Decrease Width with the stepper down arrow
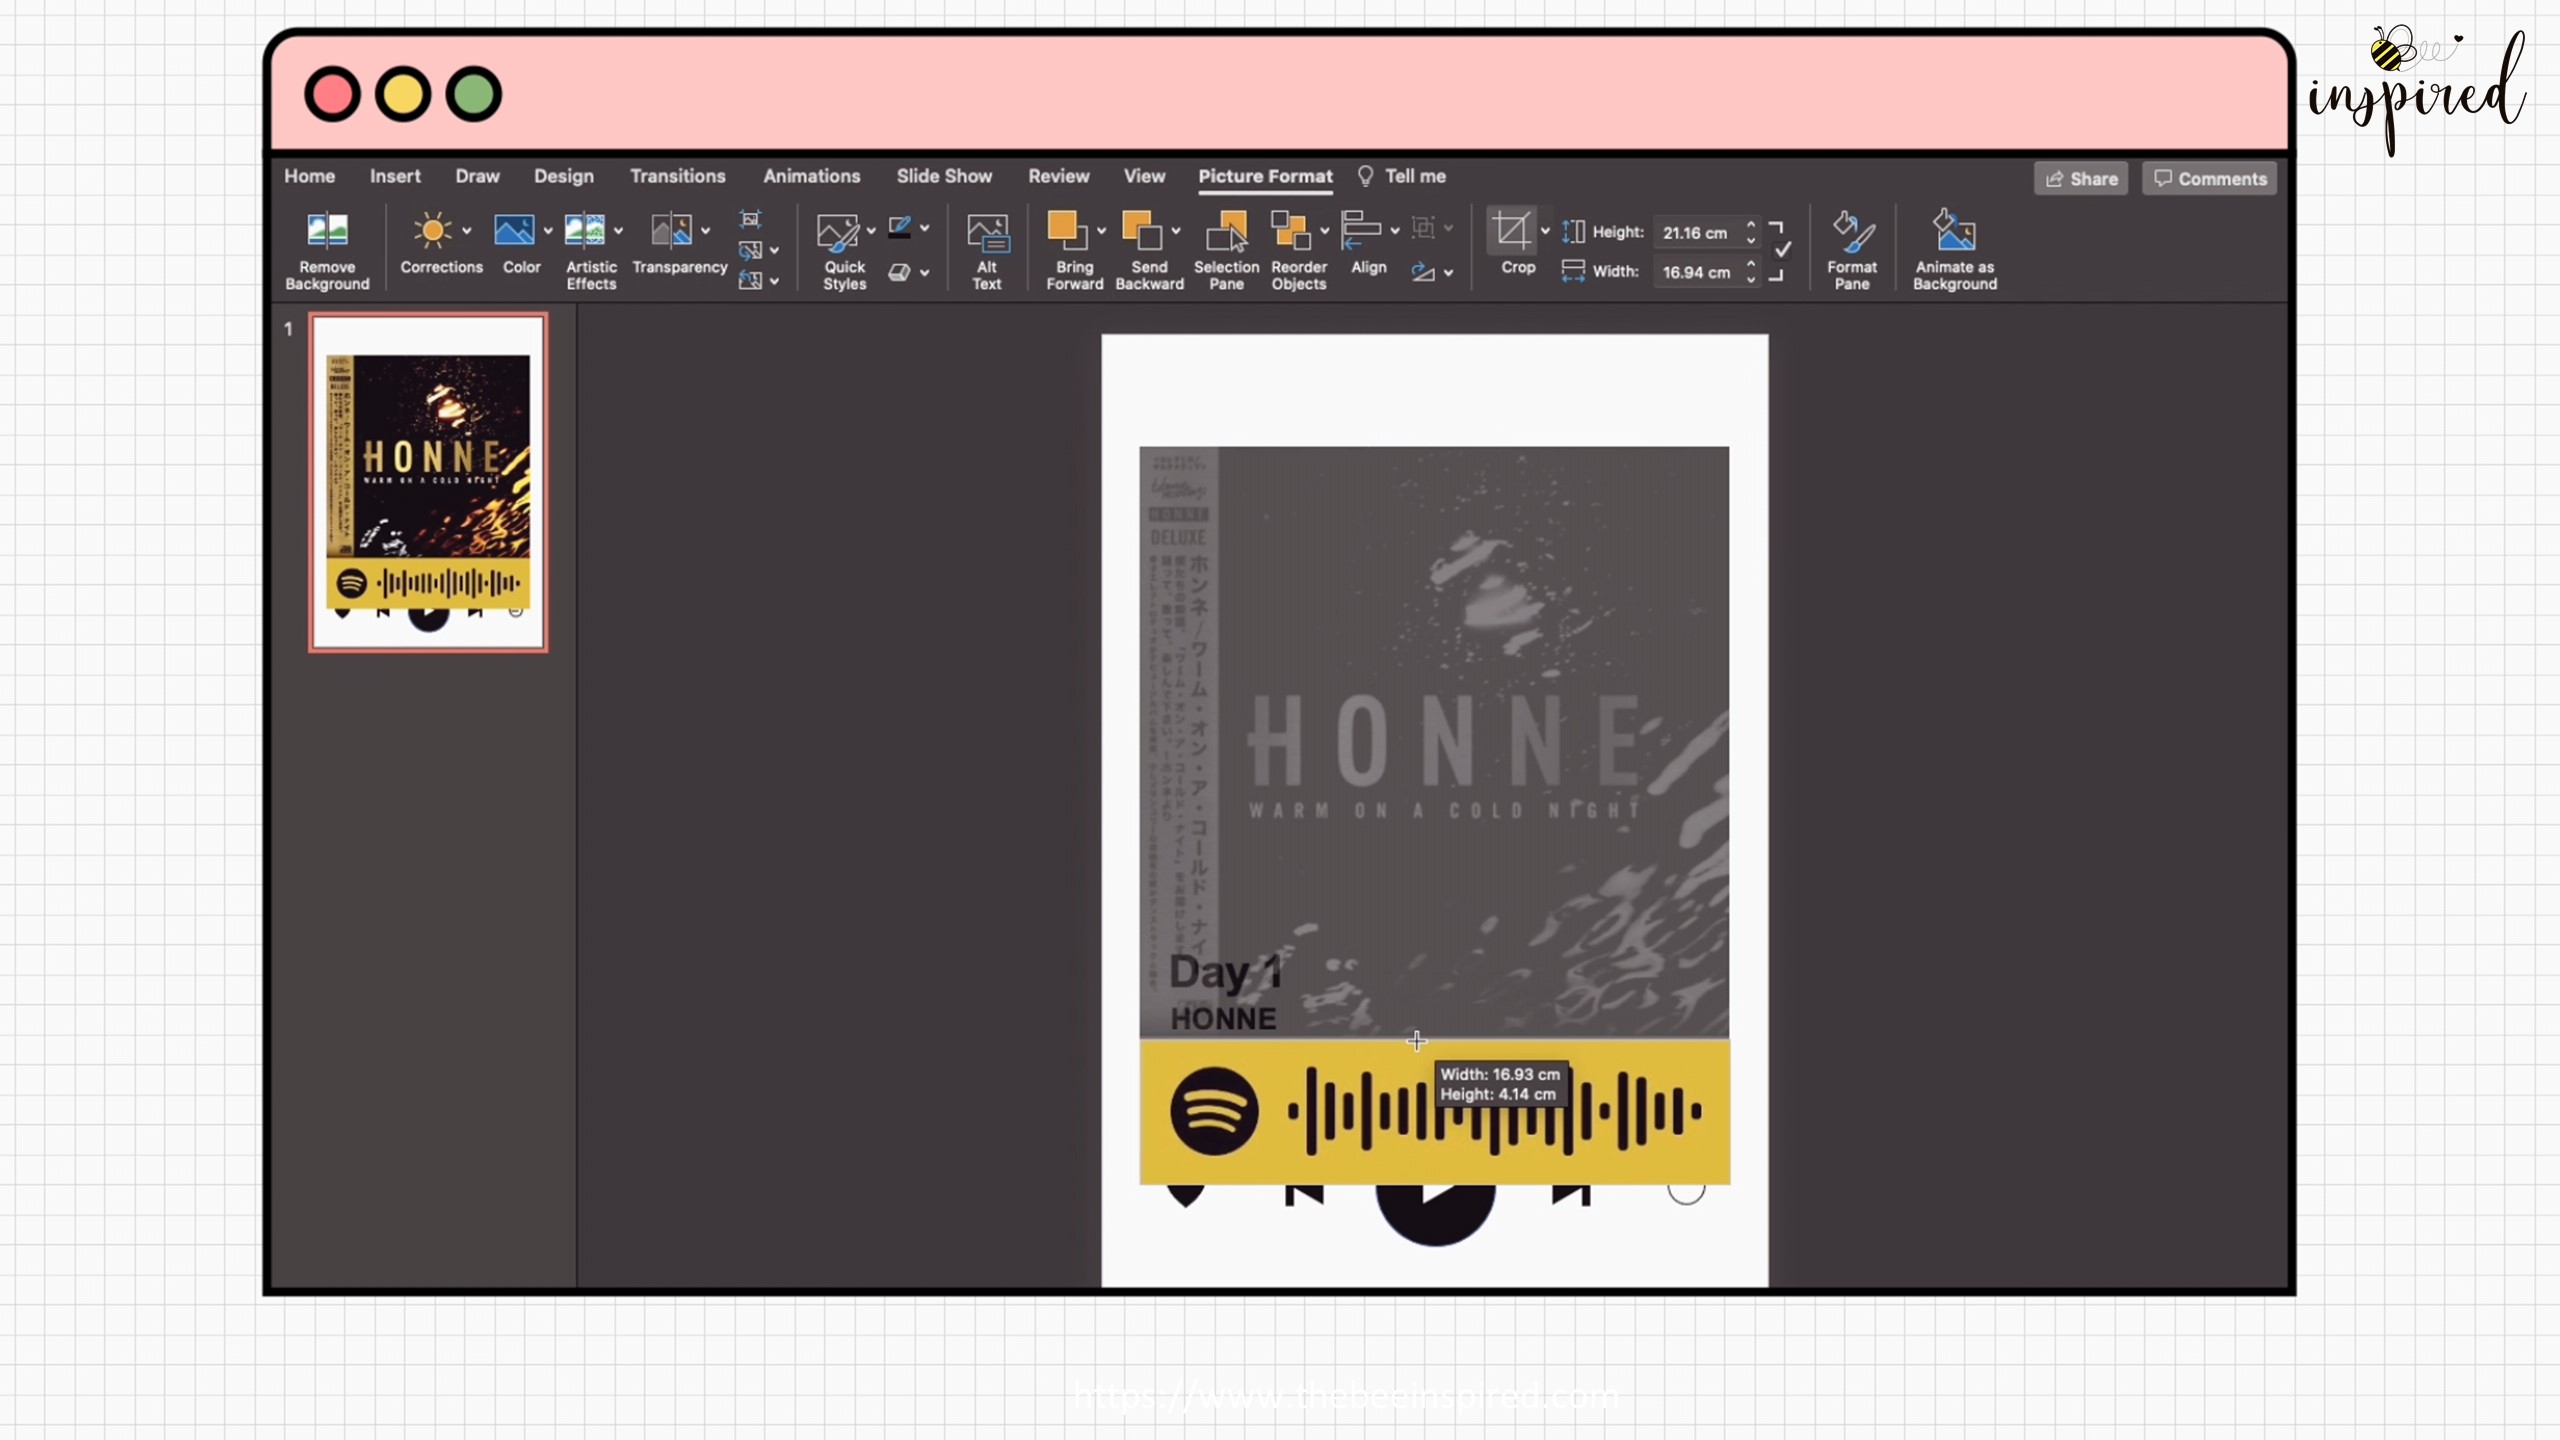The height and width of the screenshot is (1440, 2560). pos(1751,280)
